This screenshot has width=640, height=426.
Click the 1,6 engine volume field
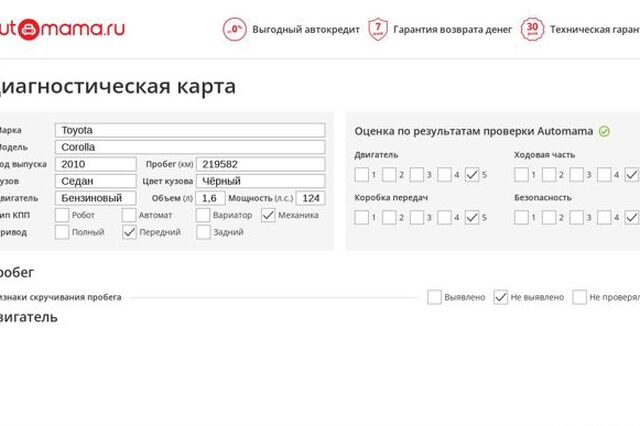tap(210, 198)
